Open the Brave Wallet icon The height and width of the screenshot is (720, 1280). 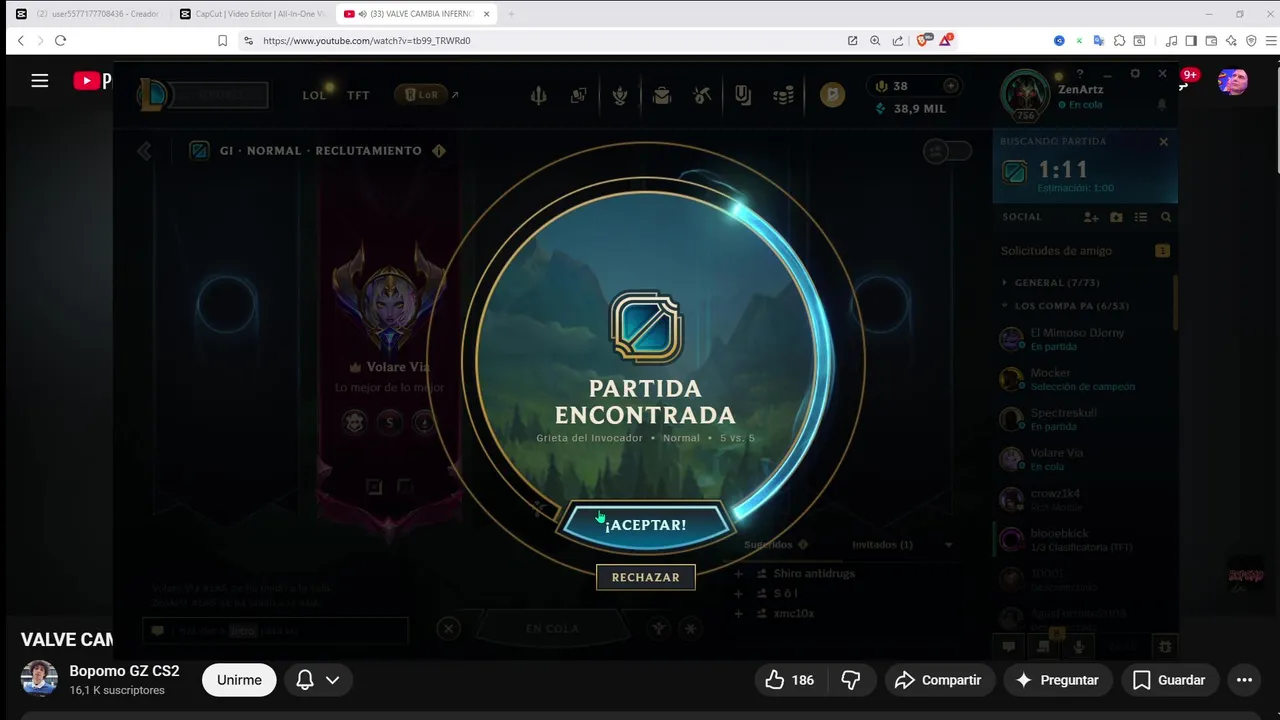coord(1211,41)
